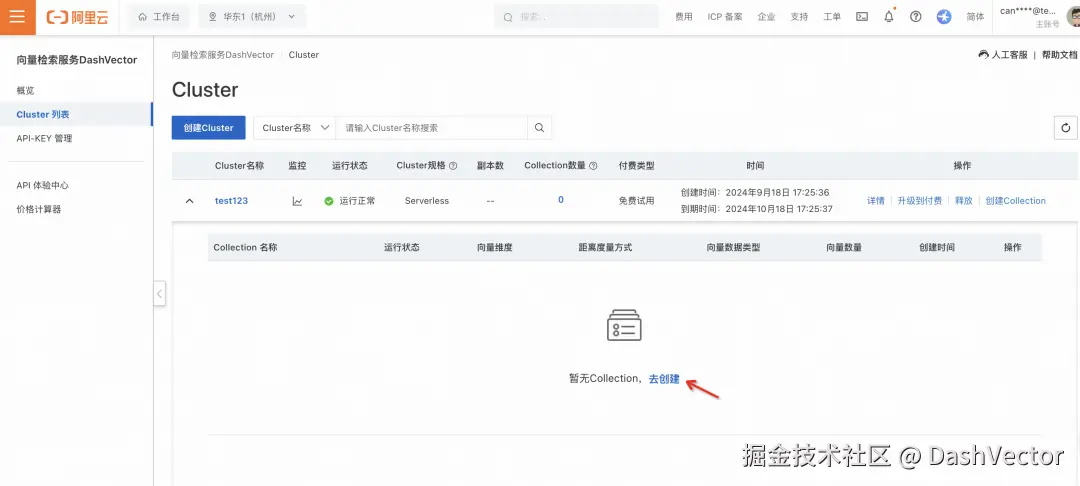Click 释放 to release cluster
1080x486 pixels.
point(964,201)
